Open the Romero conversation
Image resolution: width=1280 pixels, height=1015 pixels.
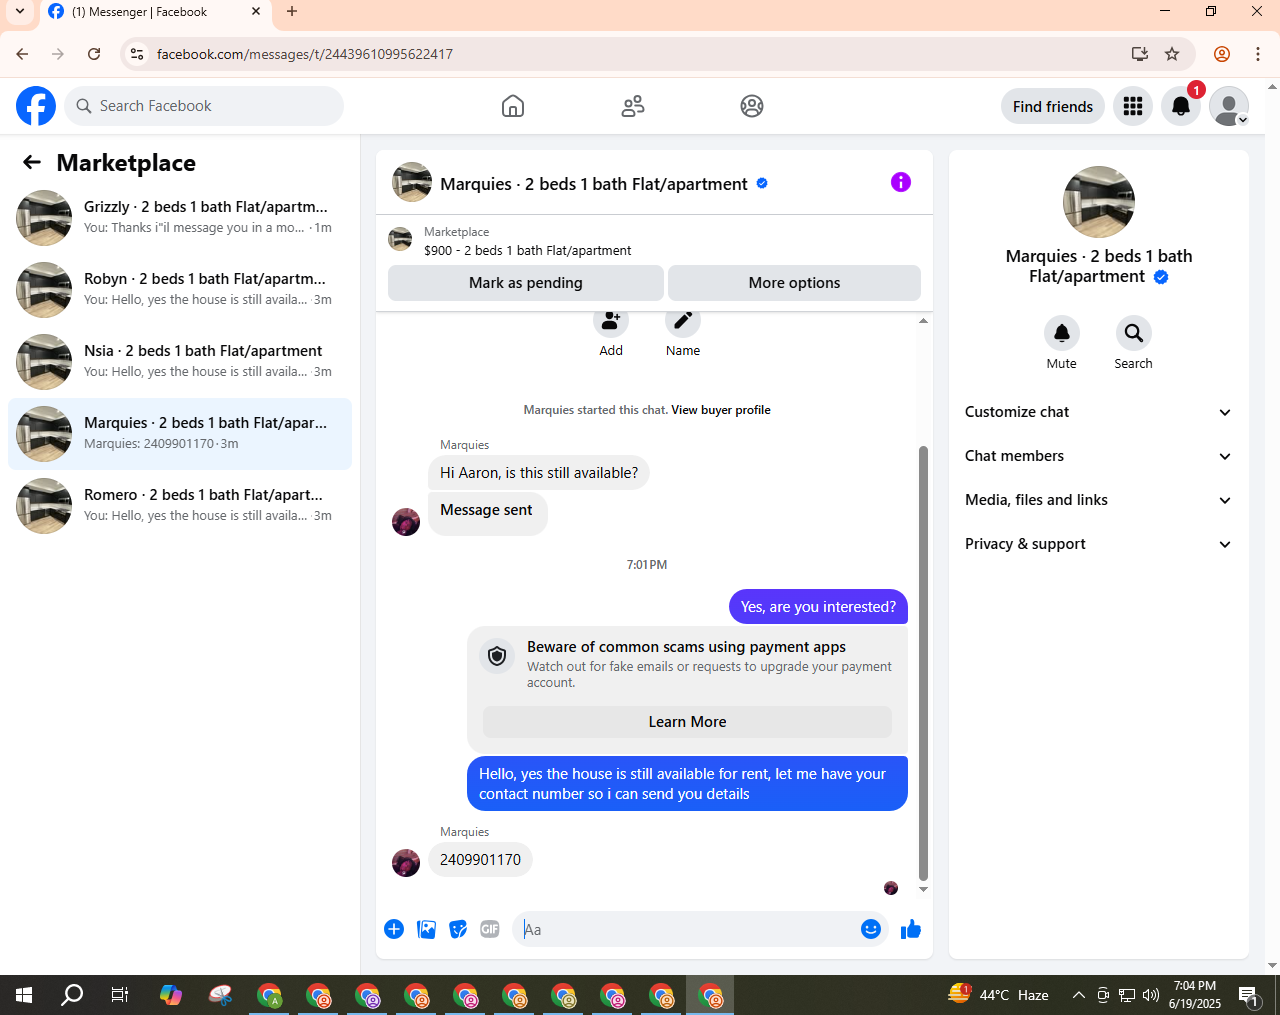pyautogui.click(x=180, y=506)
